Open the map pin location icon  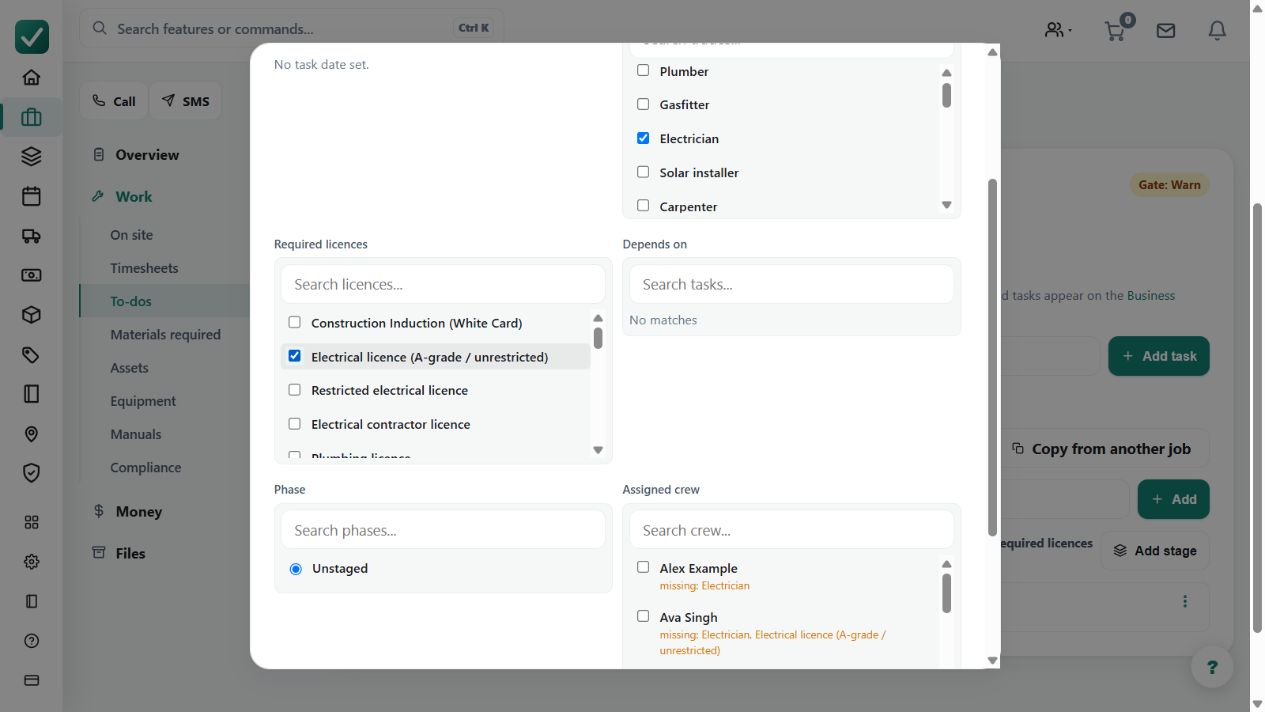click(x=31, y=434)
